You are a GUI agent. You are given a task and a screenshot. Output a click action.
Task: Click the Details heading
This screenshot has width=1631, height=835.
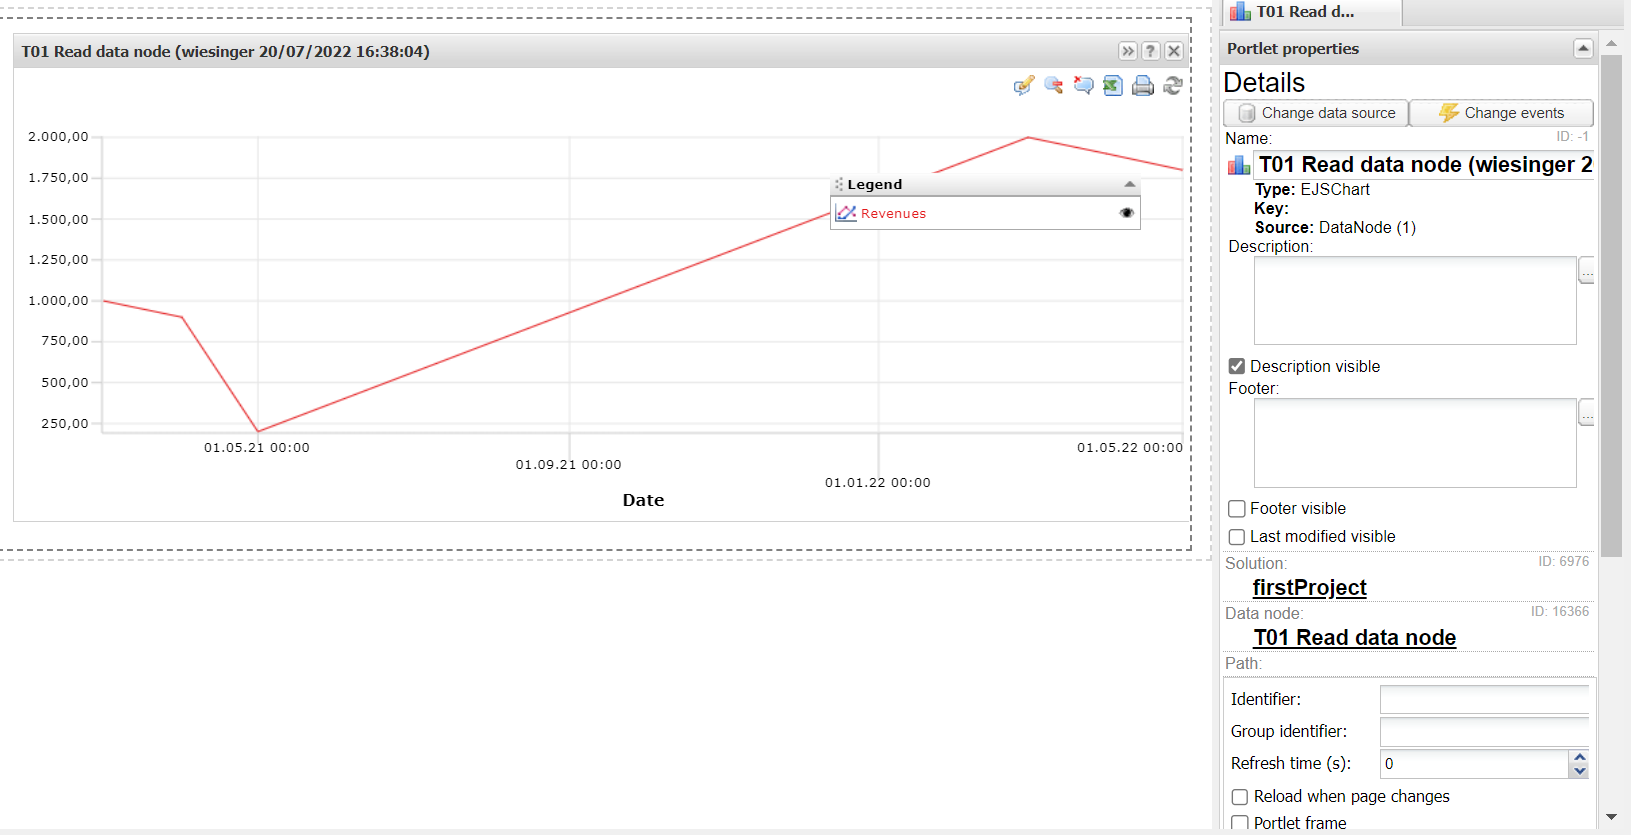1264,83
